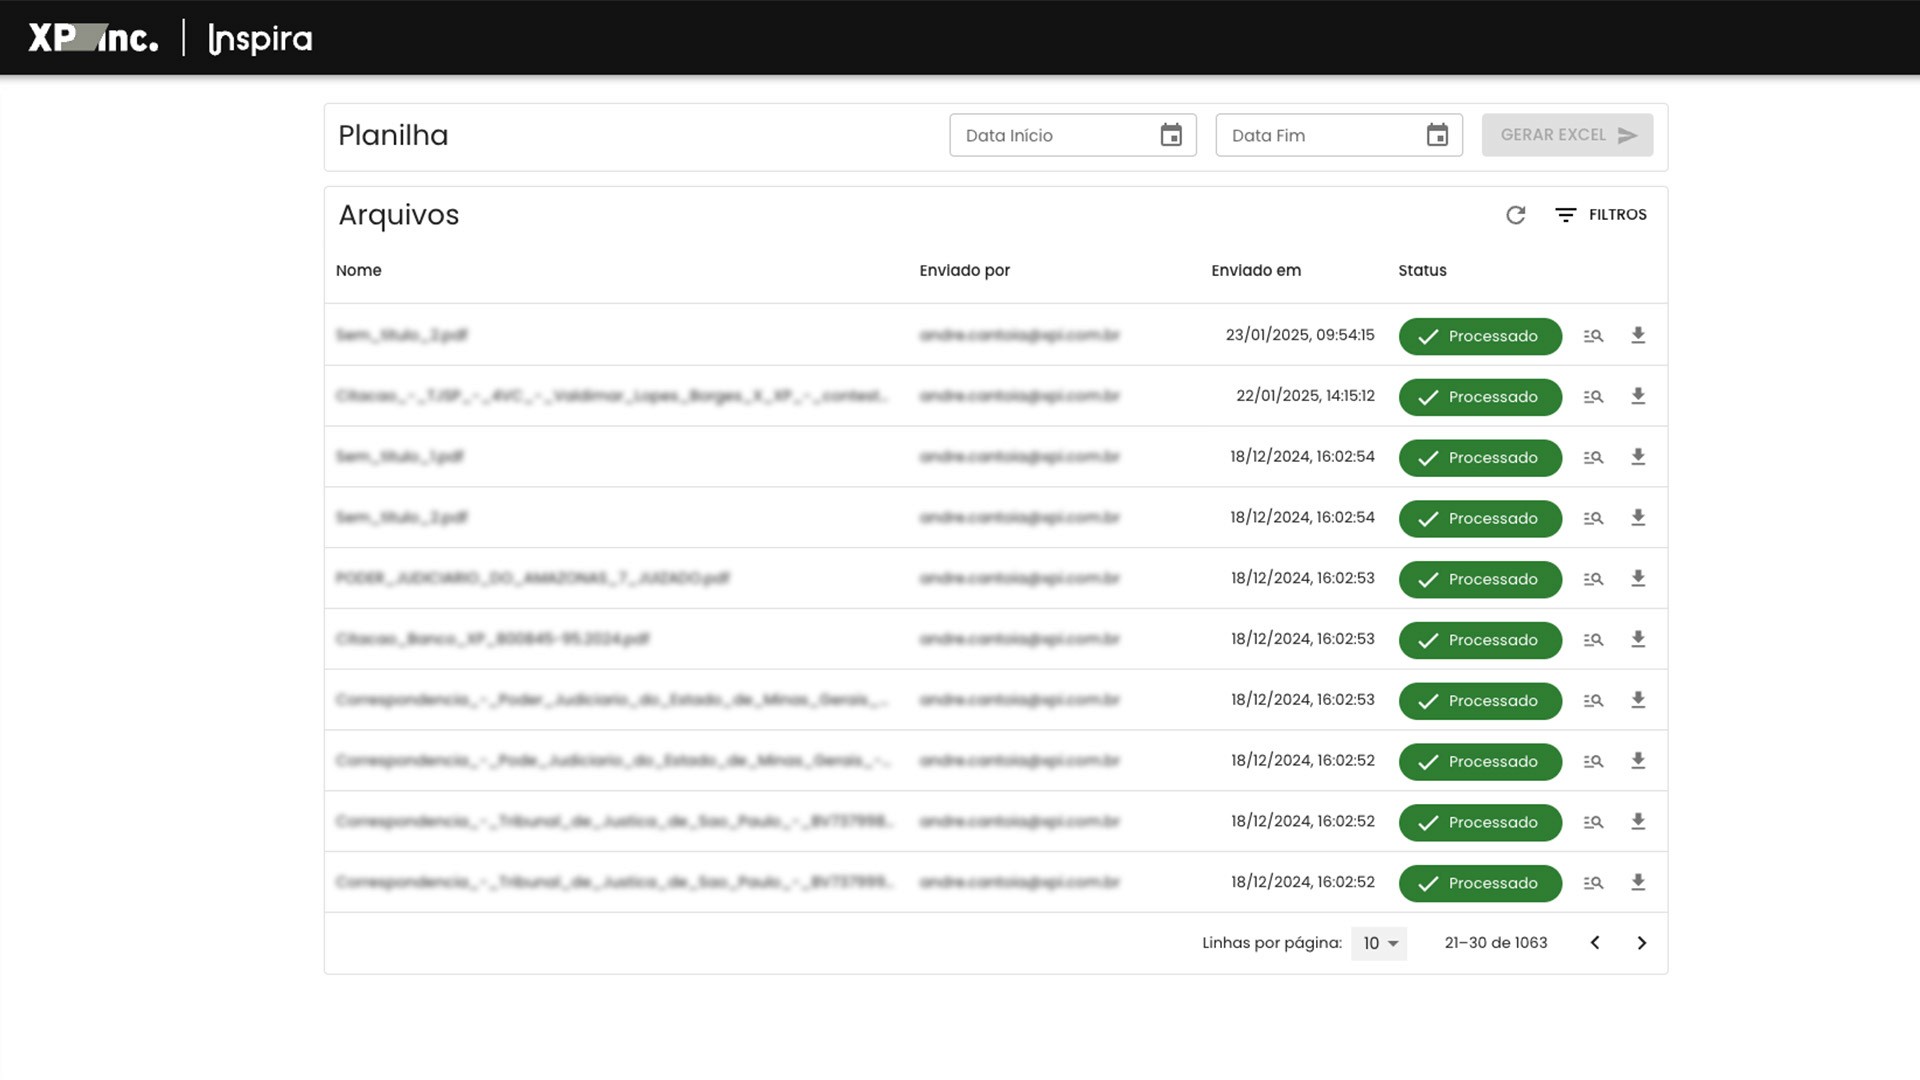Screen dimensions: 1920x1080
Task: Open the Data Início calendar picker
Action: tap(1171, 135)
